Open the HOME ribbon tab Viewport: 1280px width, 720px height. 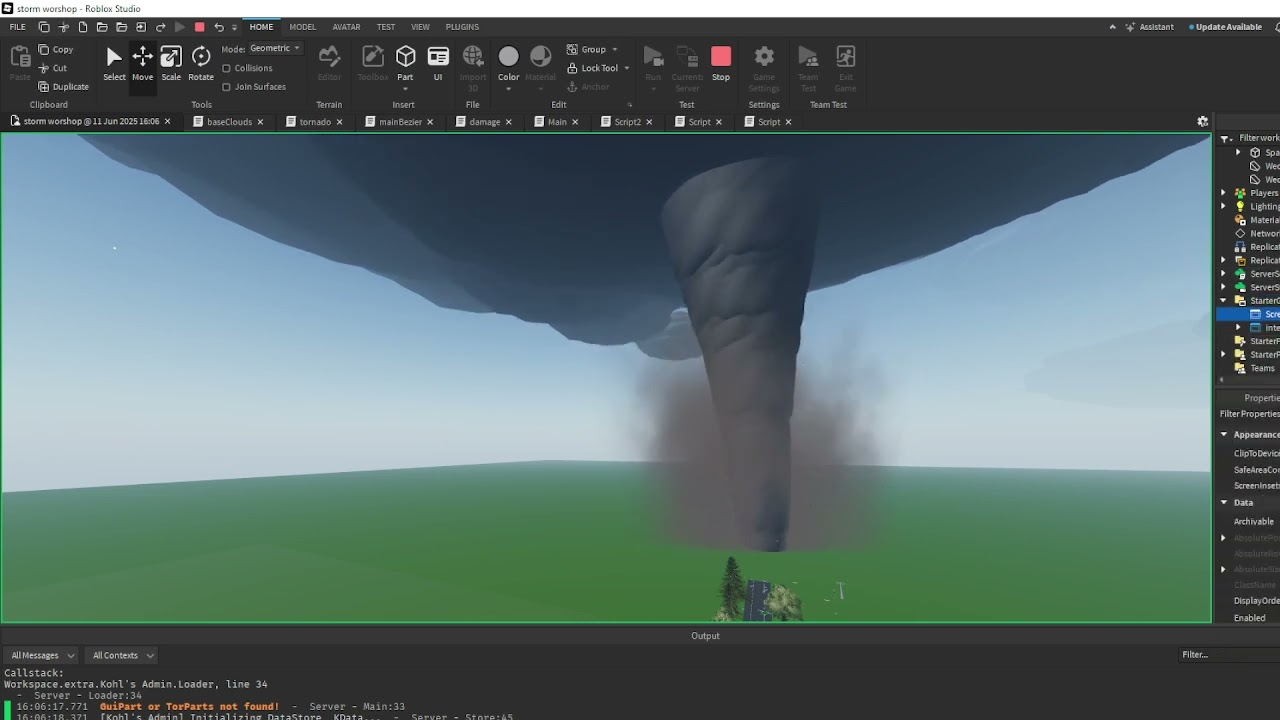click(x=261, y=27)
